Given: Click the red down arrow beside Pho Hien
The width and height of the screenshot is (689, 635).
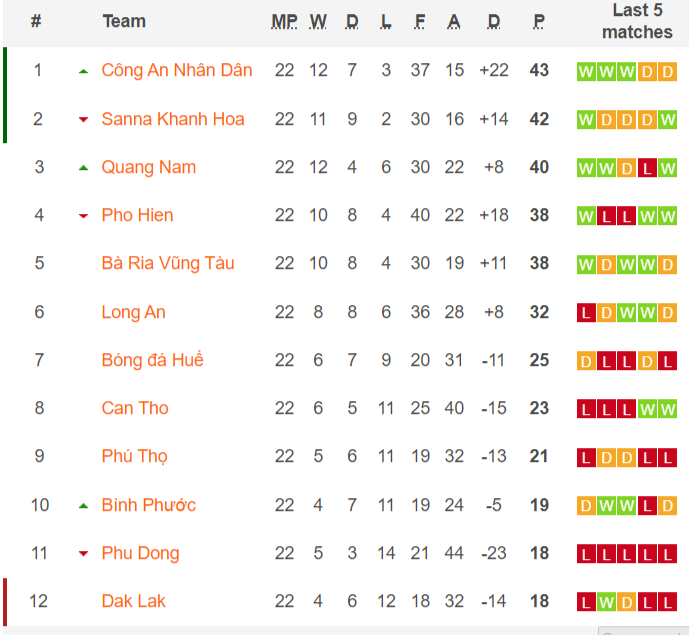Looking at the screenshot, I should tap(84, 216).
